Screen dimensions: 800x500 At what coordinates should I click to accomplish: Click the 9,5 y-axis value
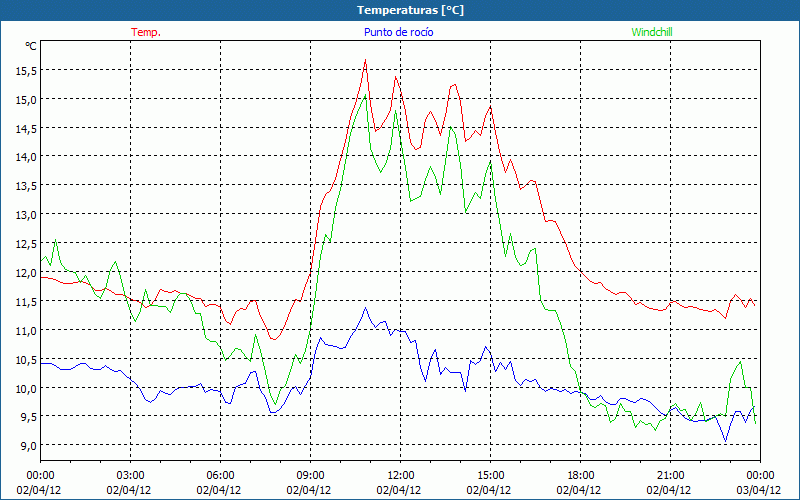coord(28,417)
